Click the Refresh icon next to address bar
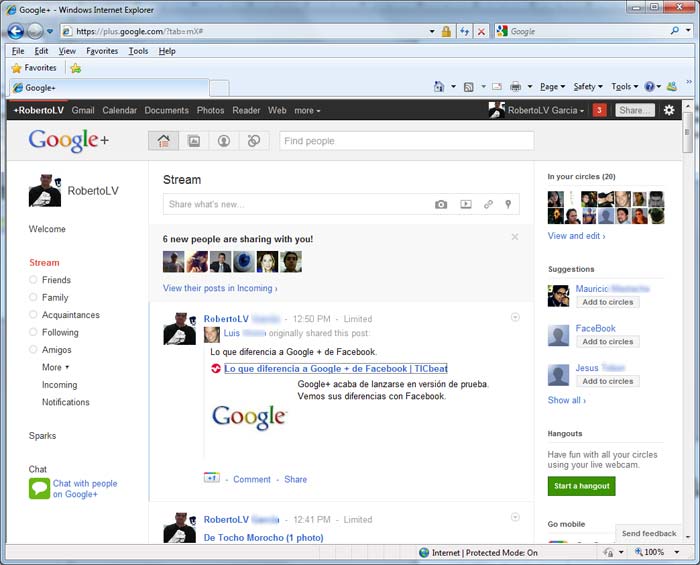Image resolution: width=700 pixels, height=565 pixels. [x=465, y=31]
